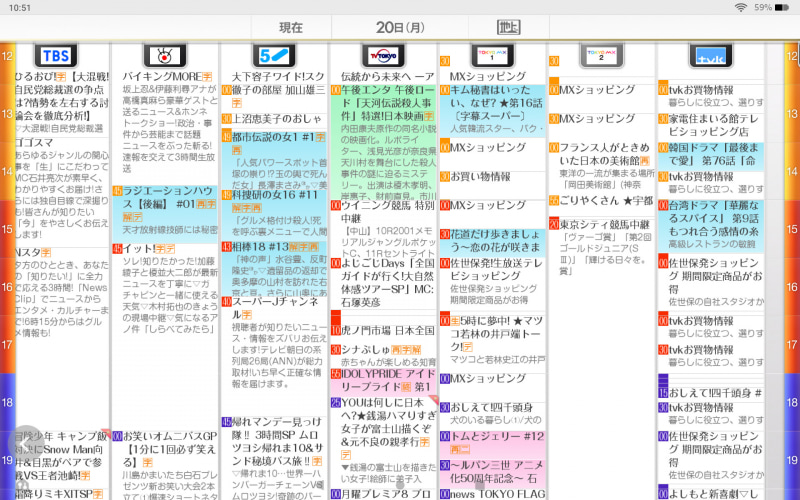Open the 地上 broadcast type selector

click(508, 28)
